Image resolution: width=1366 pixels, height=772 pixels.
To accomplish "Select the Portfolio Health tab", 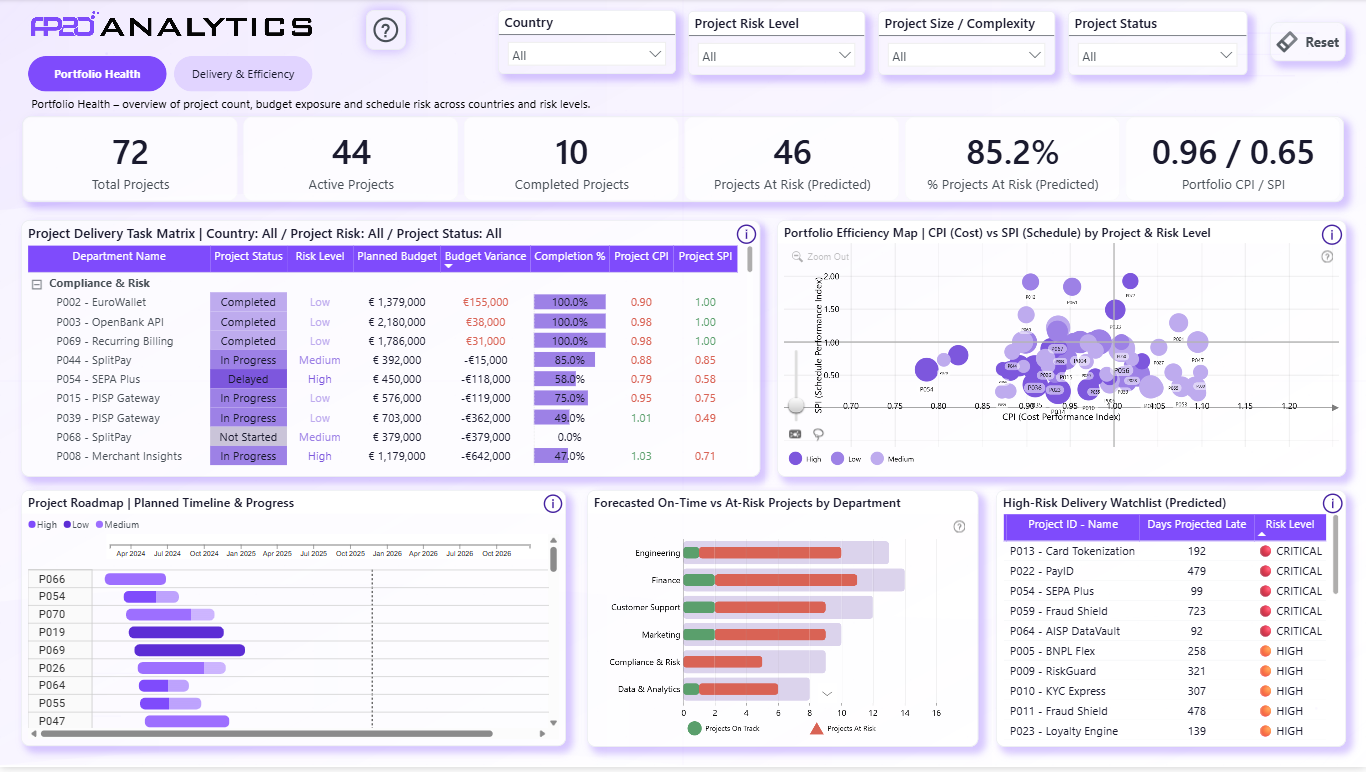I will tap(96, 73).
